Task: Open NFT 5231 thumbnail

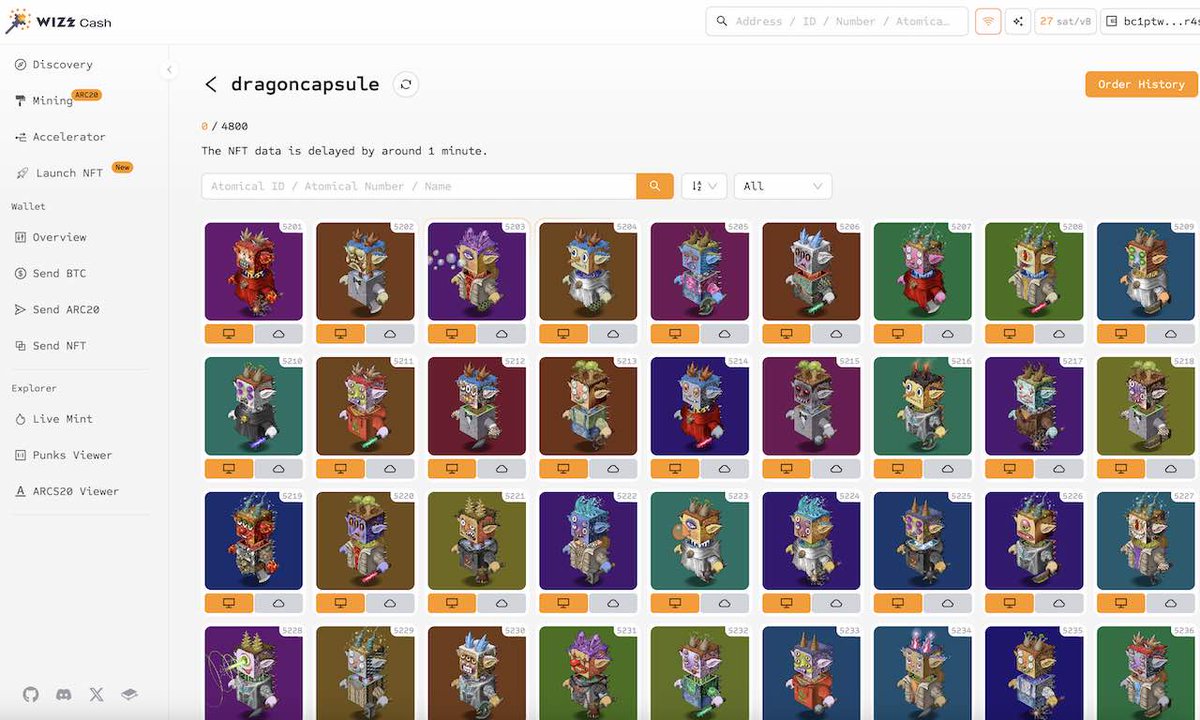Action: (x=588, y=673)
